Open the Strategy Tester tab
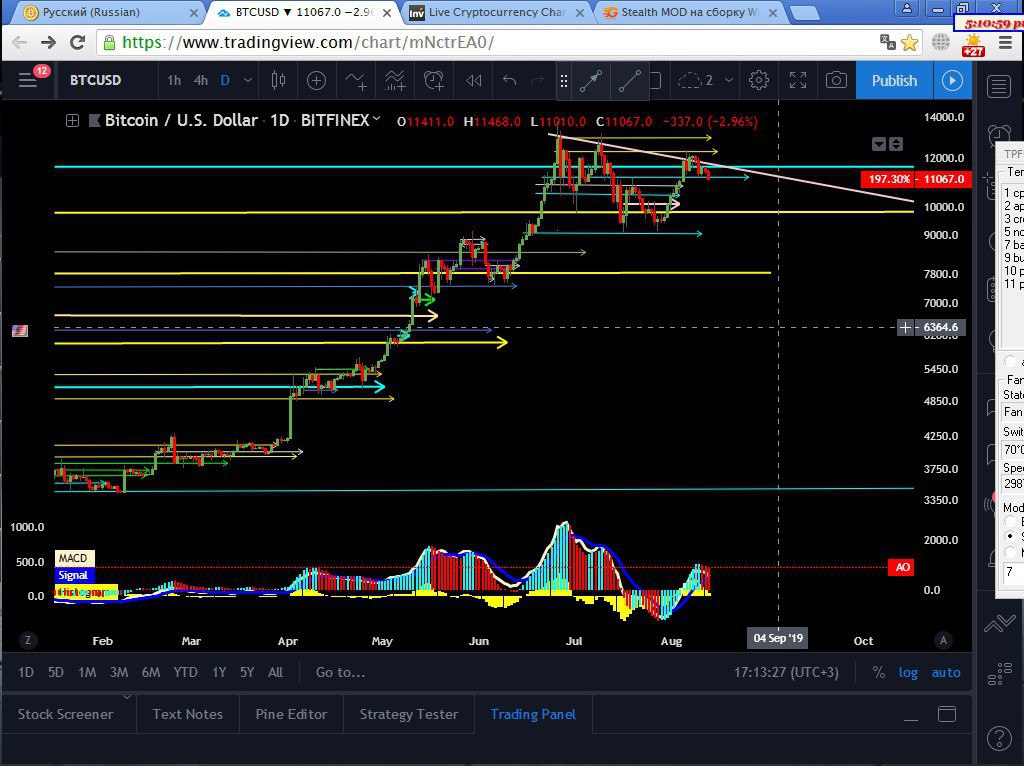Screen dimensions: 1024x768 (409, 714)
